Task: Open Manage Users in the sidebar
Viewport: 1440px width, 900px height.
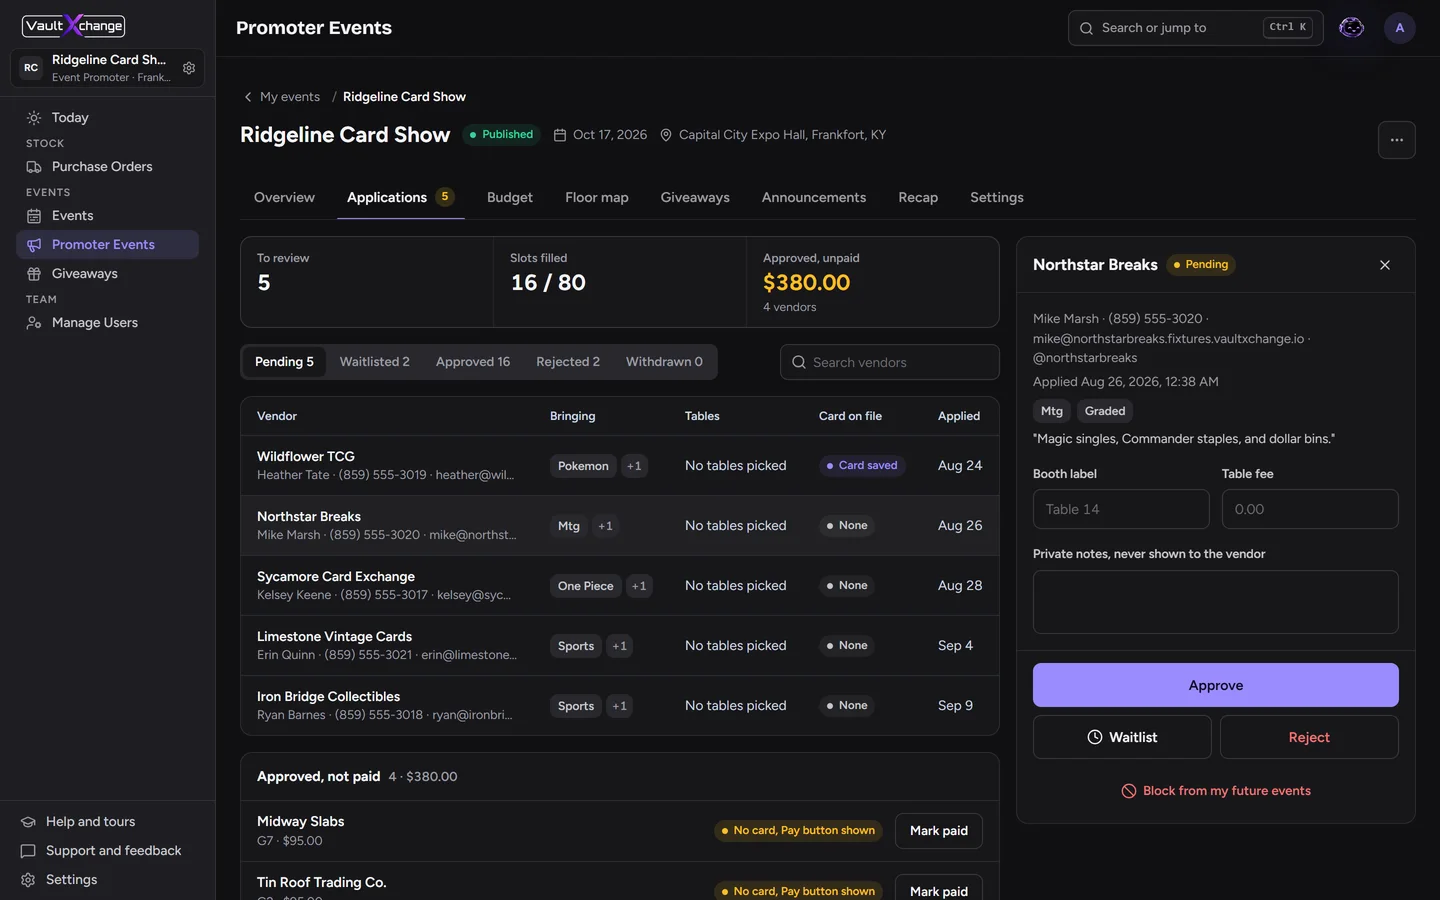Action: (x=107, y=322)
